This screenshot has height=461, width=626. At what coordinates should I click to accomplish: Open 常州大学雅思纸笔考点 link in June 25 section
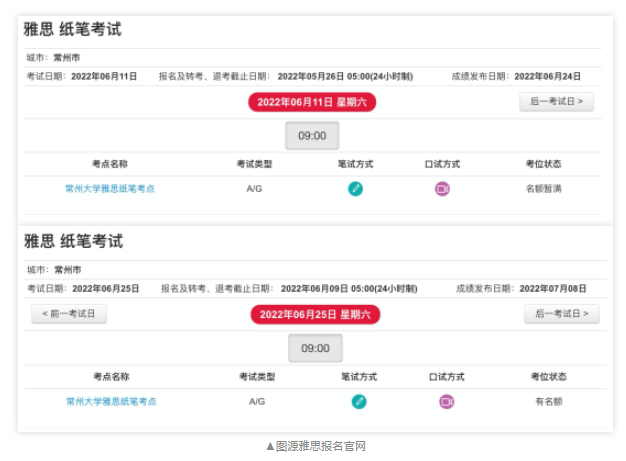(x=111, y=402)
